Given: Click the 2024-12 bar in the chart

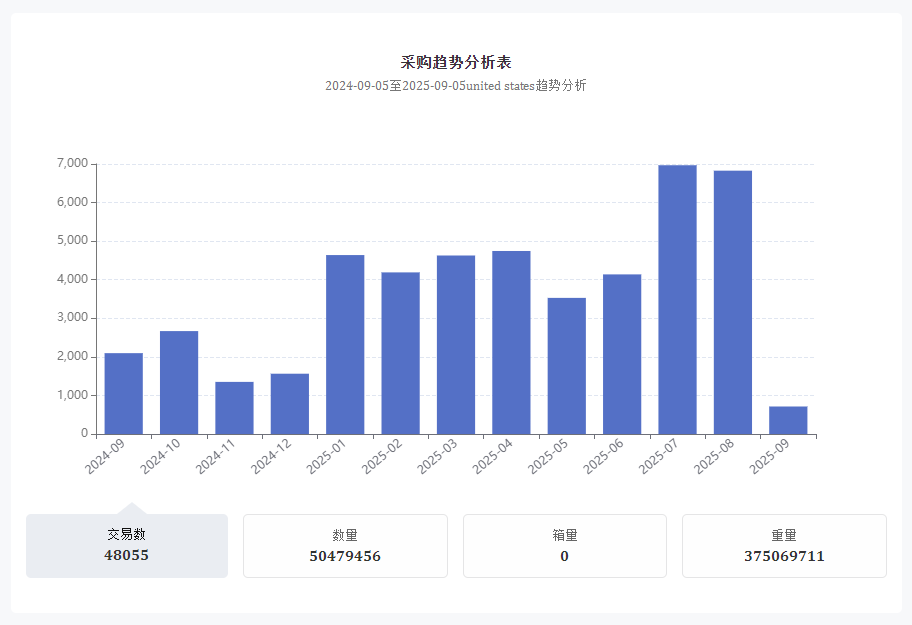Looking at the screenshot, I should point(290,404).
